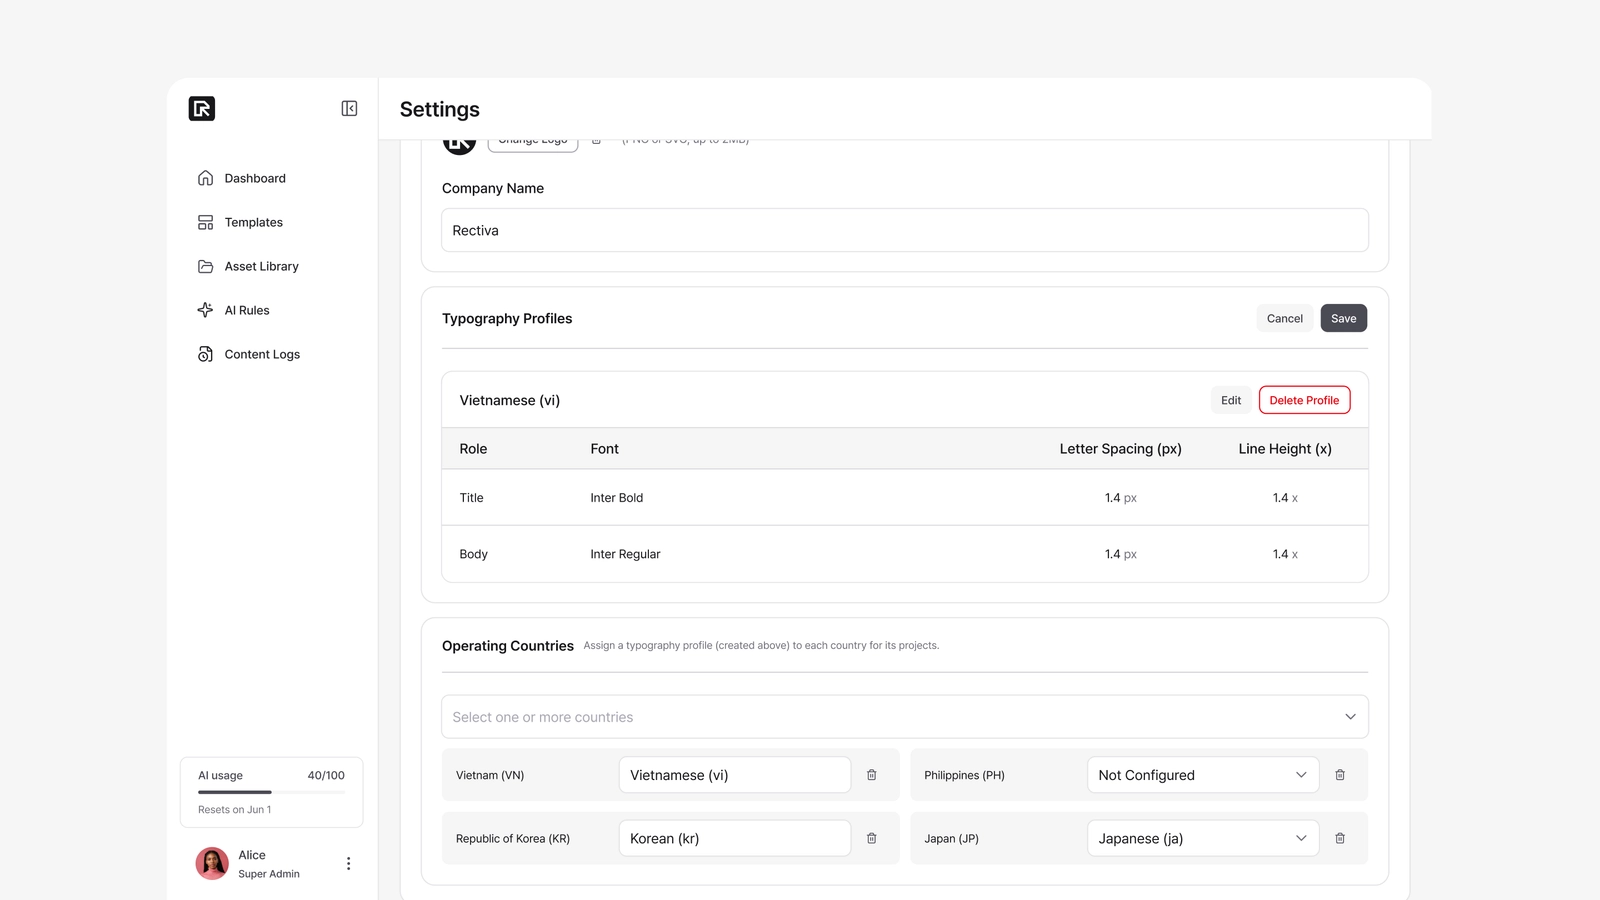
Task: Edit the Vietnamese (vi) profile
Action: (x=1231, y=400)
